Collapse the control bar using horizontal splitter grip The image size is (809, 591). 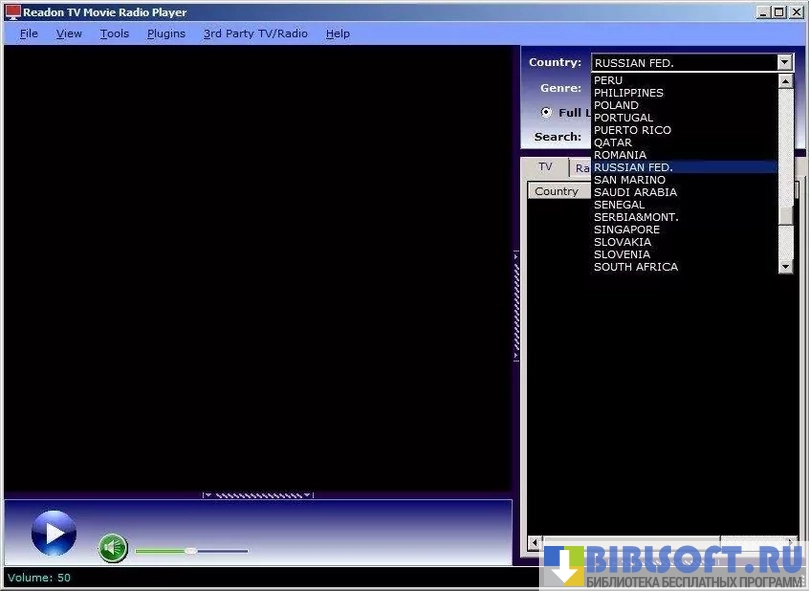(258, 495)
